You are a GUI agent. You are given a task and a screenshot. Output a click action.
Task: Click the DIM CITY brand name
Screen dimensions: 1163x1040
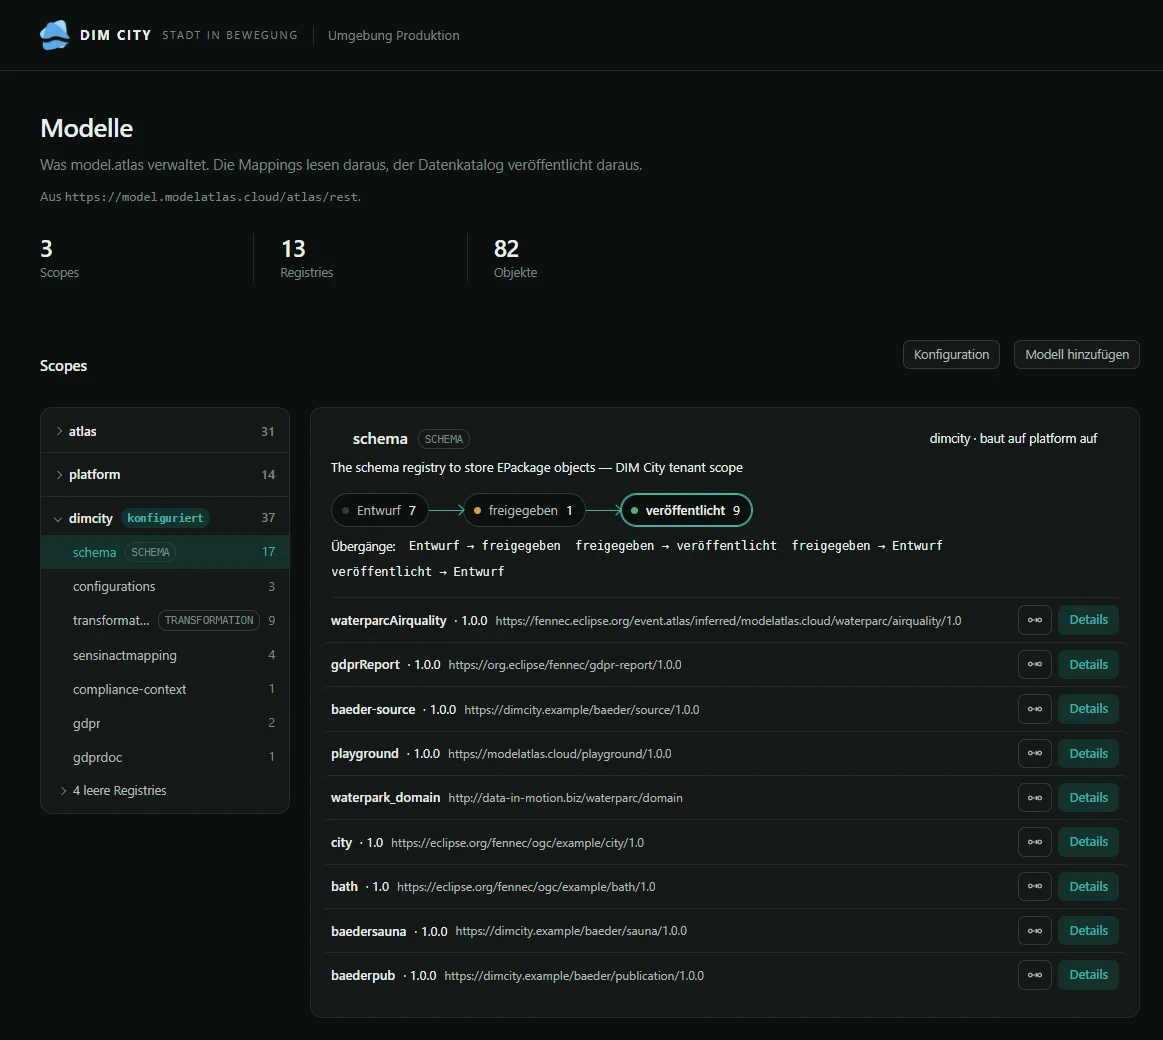116,36
